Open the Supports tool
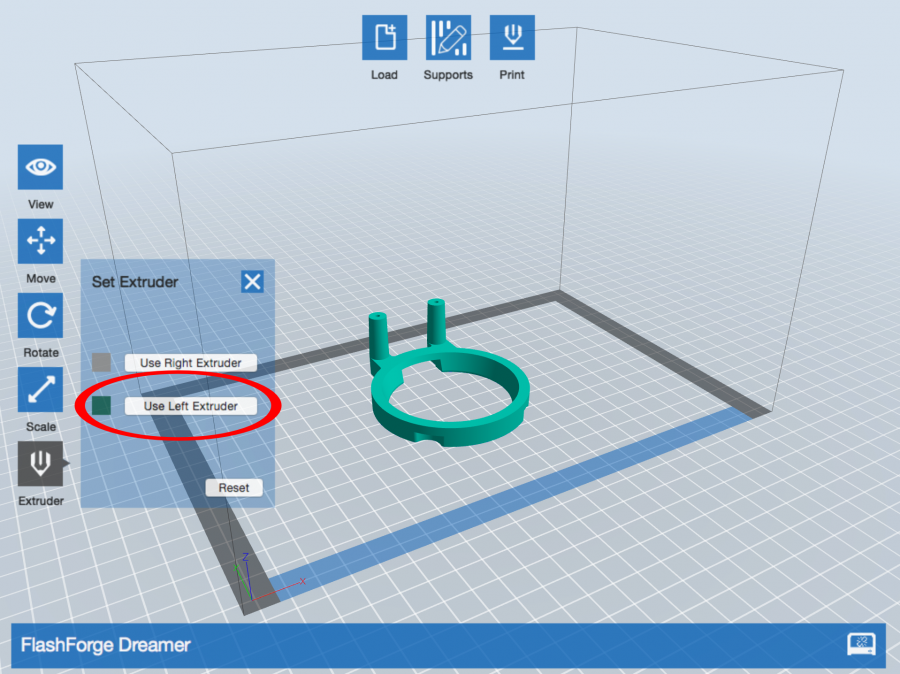This screenshot has height=674, width=900. tap(448, 37)
